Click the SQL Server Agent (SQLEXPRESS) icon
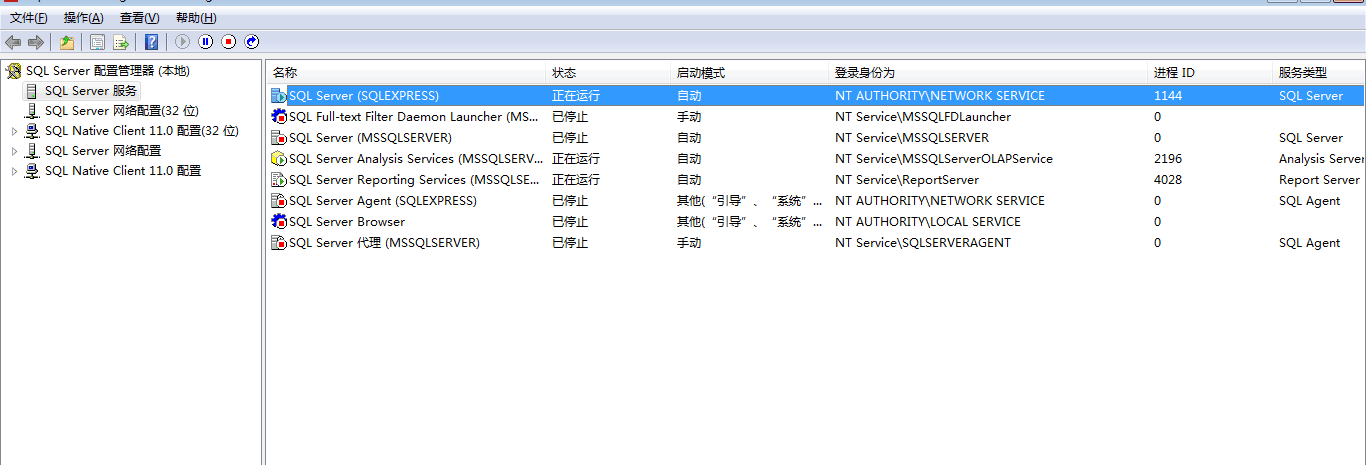The height and width of the screenshot is (465, 1366). (279, 201)
